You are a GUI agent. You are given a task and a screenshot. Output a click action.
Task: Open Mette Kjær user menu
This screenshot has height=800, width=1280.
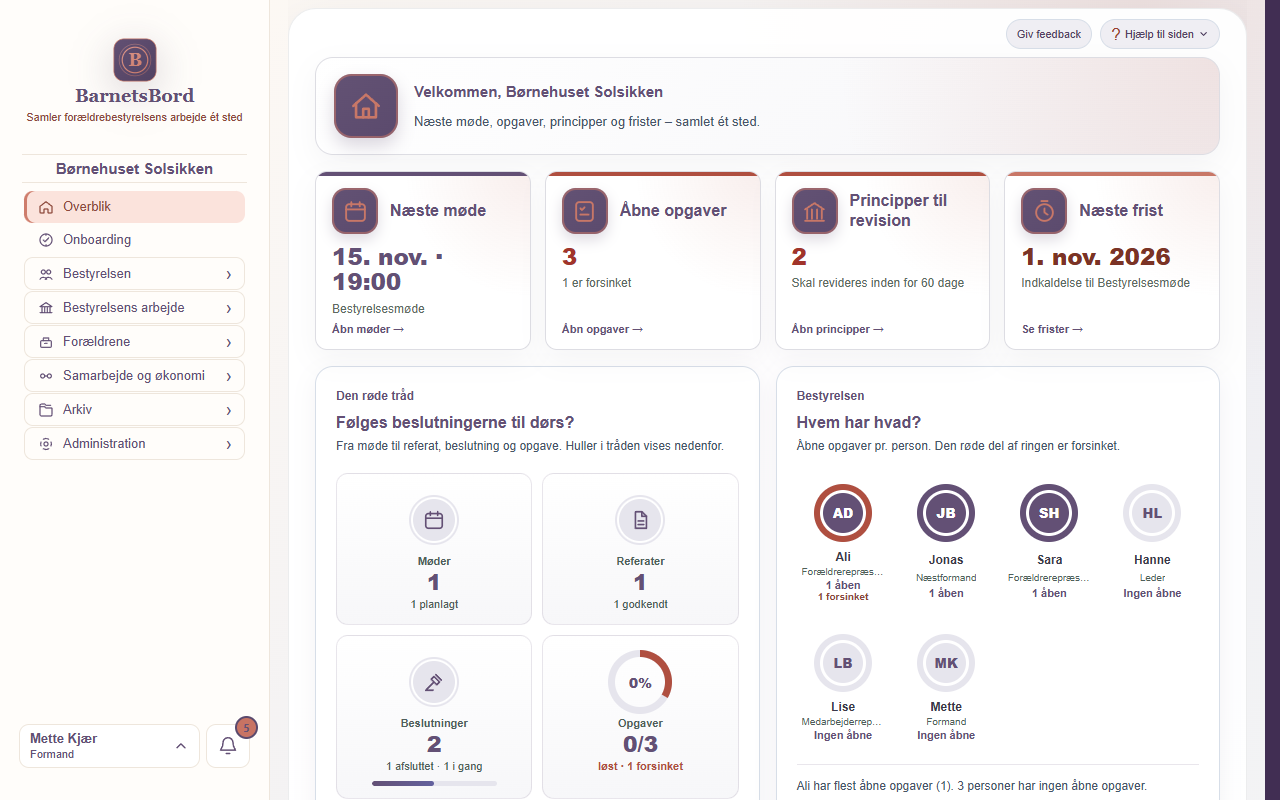(x=109, y=746)
